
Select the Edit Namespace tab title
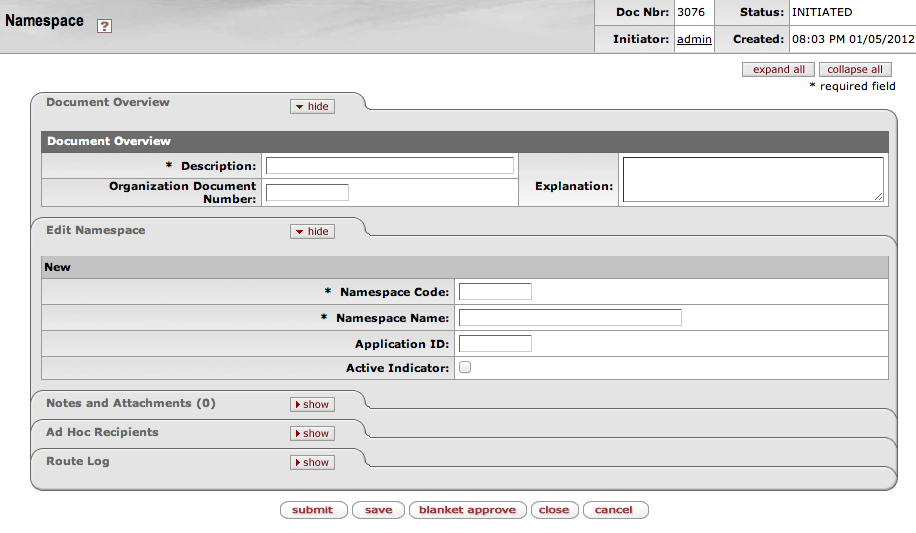[x=96, y=230]
